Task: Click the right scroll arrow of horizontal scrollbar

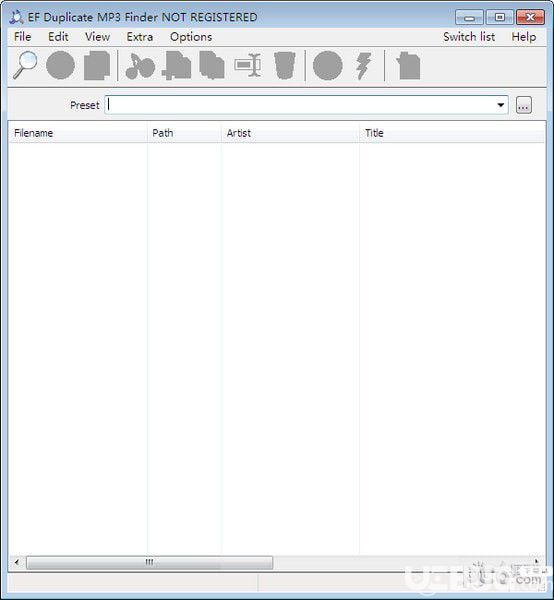Action: (x=537, y=562)
